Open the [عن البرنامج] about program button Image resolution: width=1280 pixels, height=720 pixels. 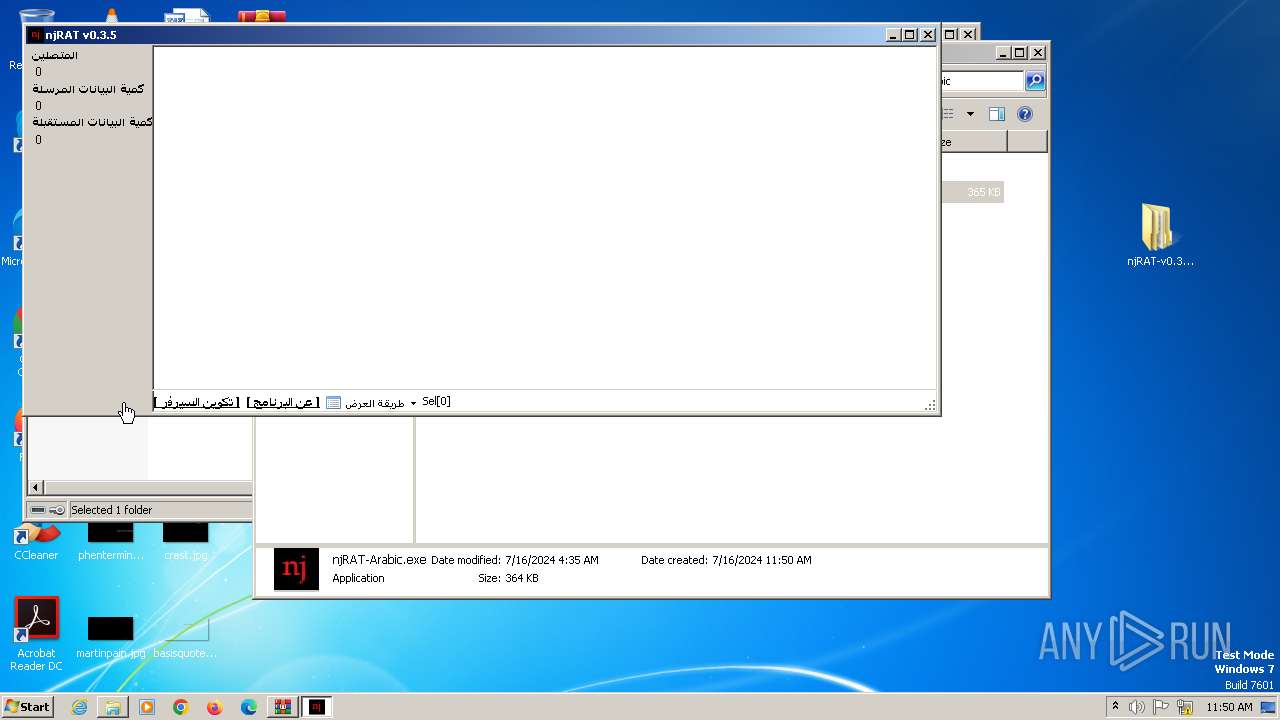(x=283, y=402)
